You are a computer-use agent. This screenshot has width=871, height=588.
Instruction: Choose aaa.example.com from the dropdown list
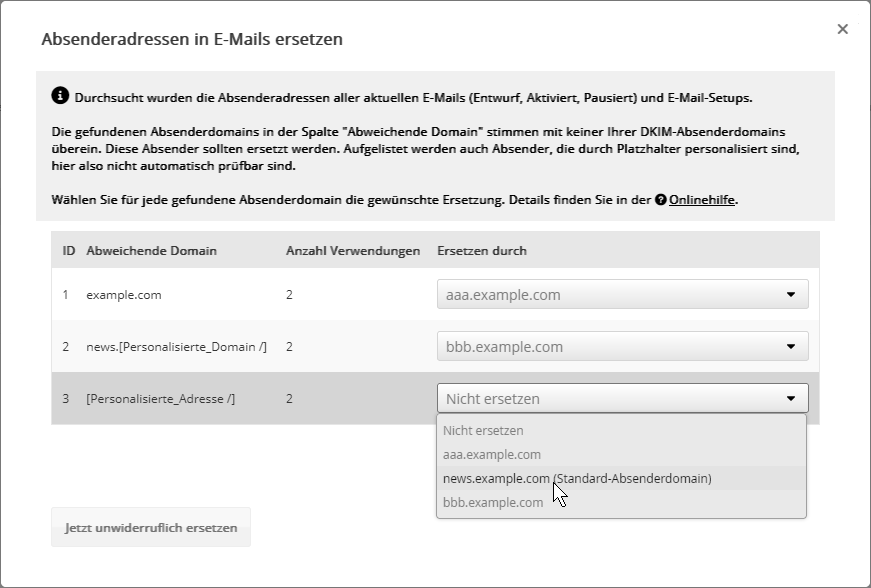(x=492, y=455)
